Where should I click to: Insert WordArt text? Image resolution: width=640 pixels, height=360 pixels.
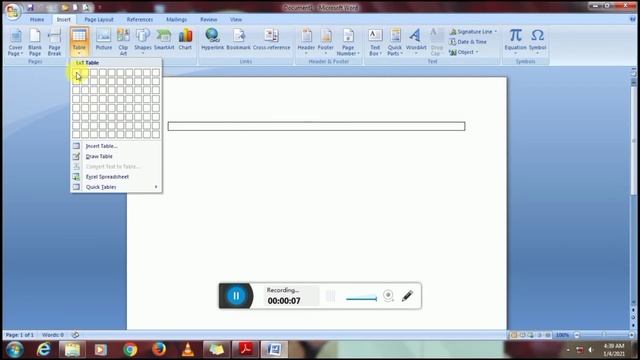point(416,42)
